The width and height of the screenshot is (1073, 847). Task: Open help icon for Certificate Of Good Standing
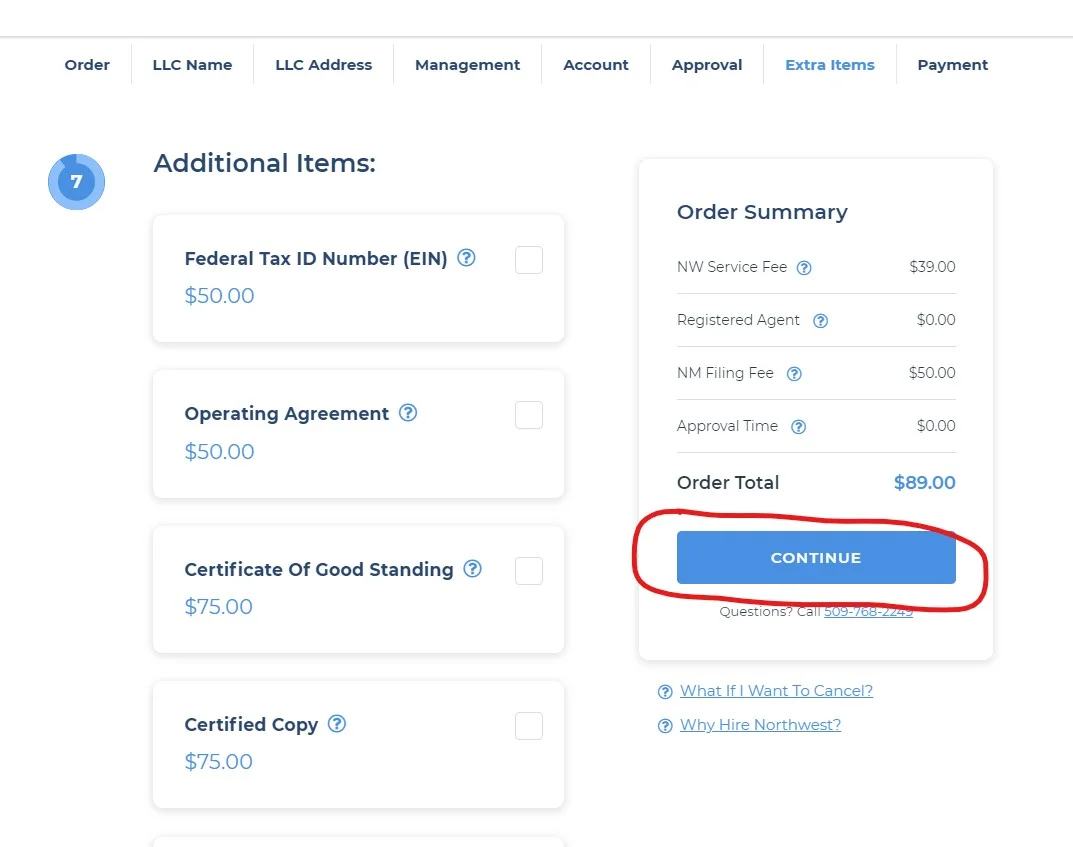coord(473,569)
